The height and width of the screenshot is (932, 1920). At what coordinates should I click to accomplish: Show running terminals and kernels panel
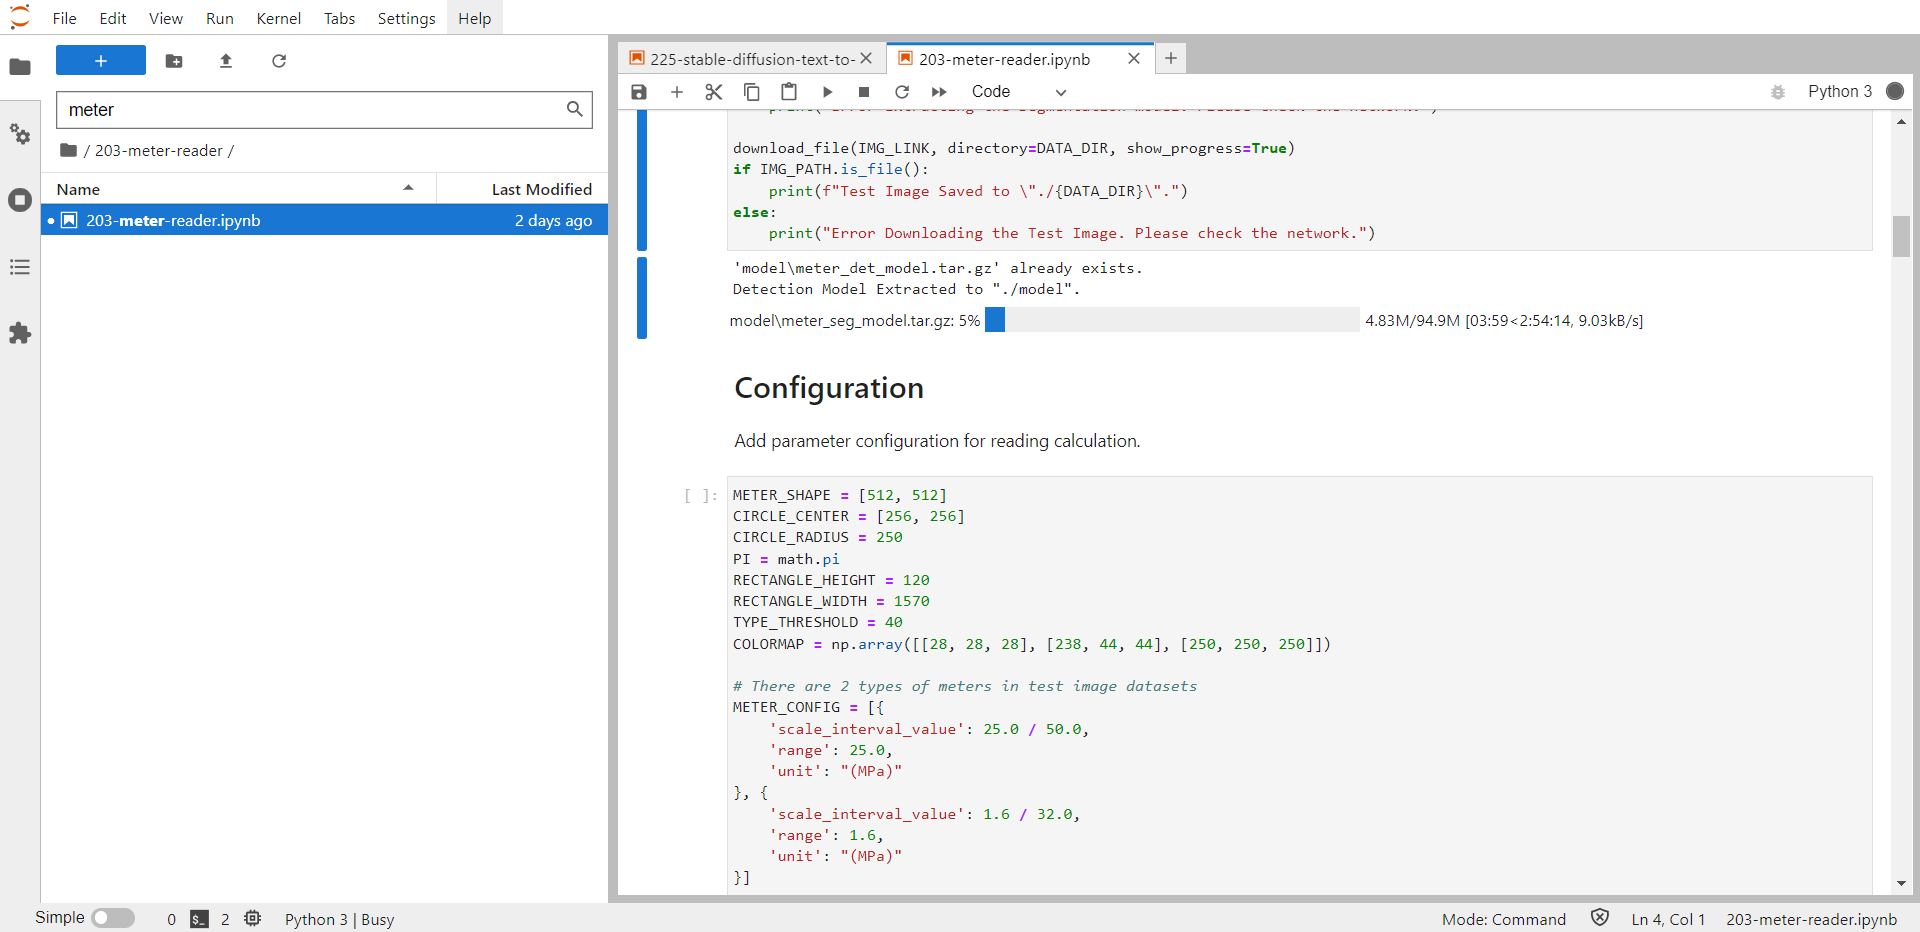[20, 200]
